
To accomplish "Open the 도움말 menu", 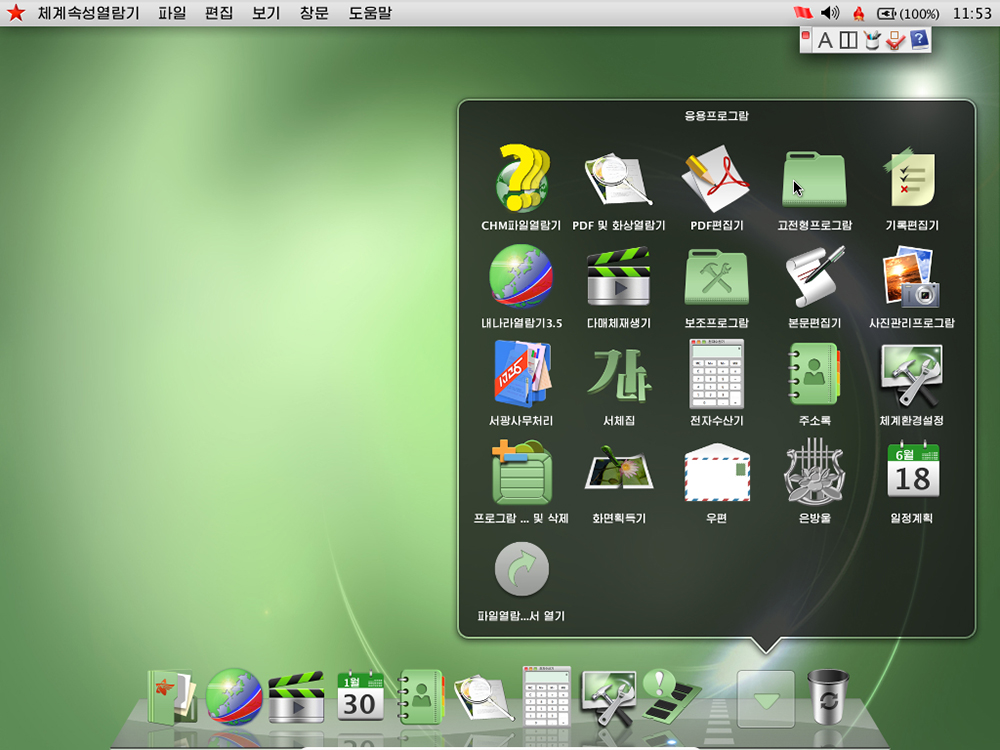I will click(371, 13).
